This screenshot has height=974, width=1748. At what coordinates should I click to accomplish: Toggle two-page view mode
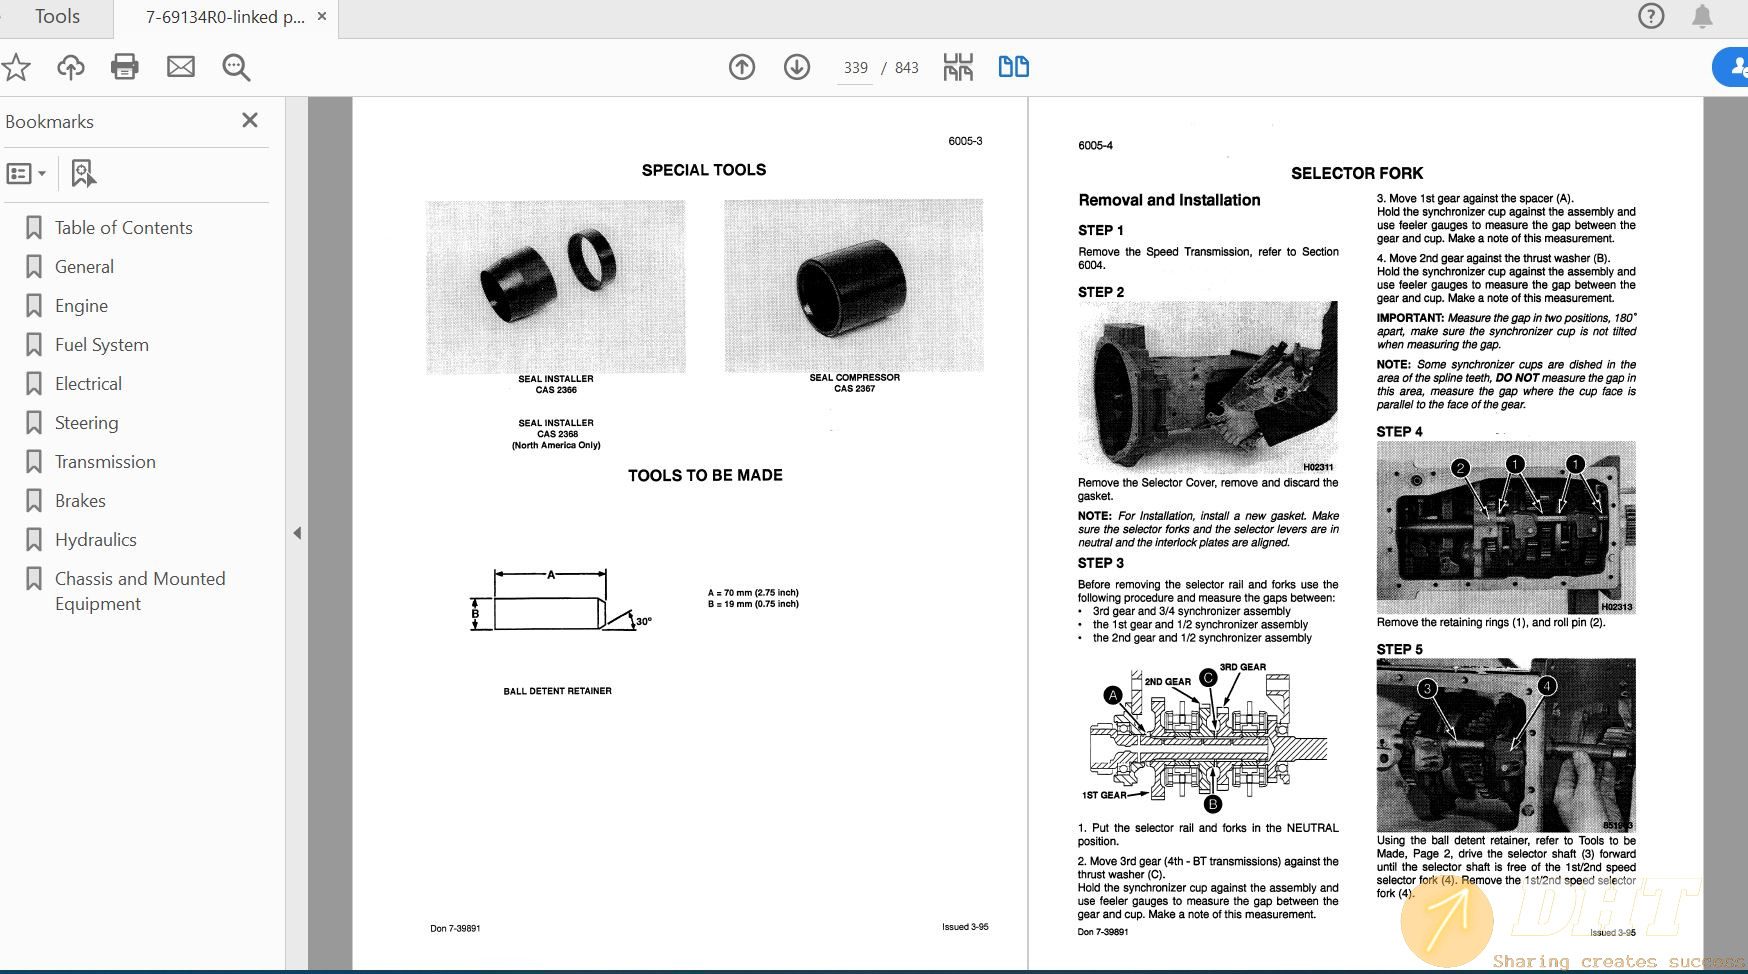(1013, 67)
